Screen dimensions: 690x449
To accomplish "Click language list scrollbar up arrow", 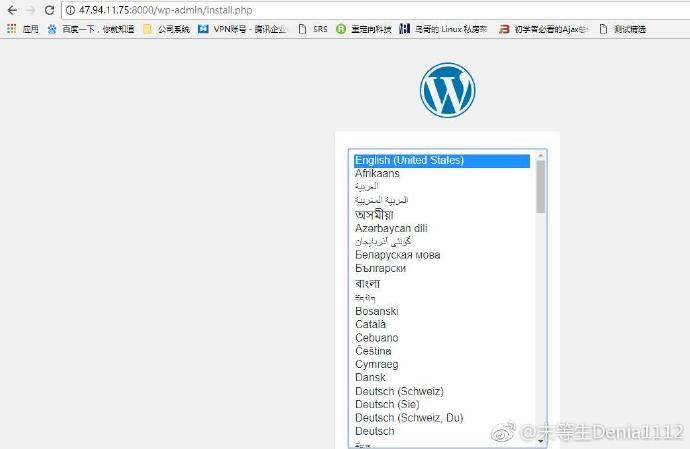I will (541, 155).
